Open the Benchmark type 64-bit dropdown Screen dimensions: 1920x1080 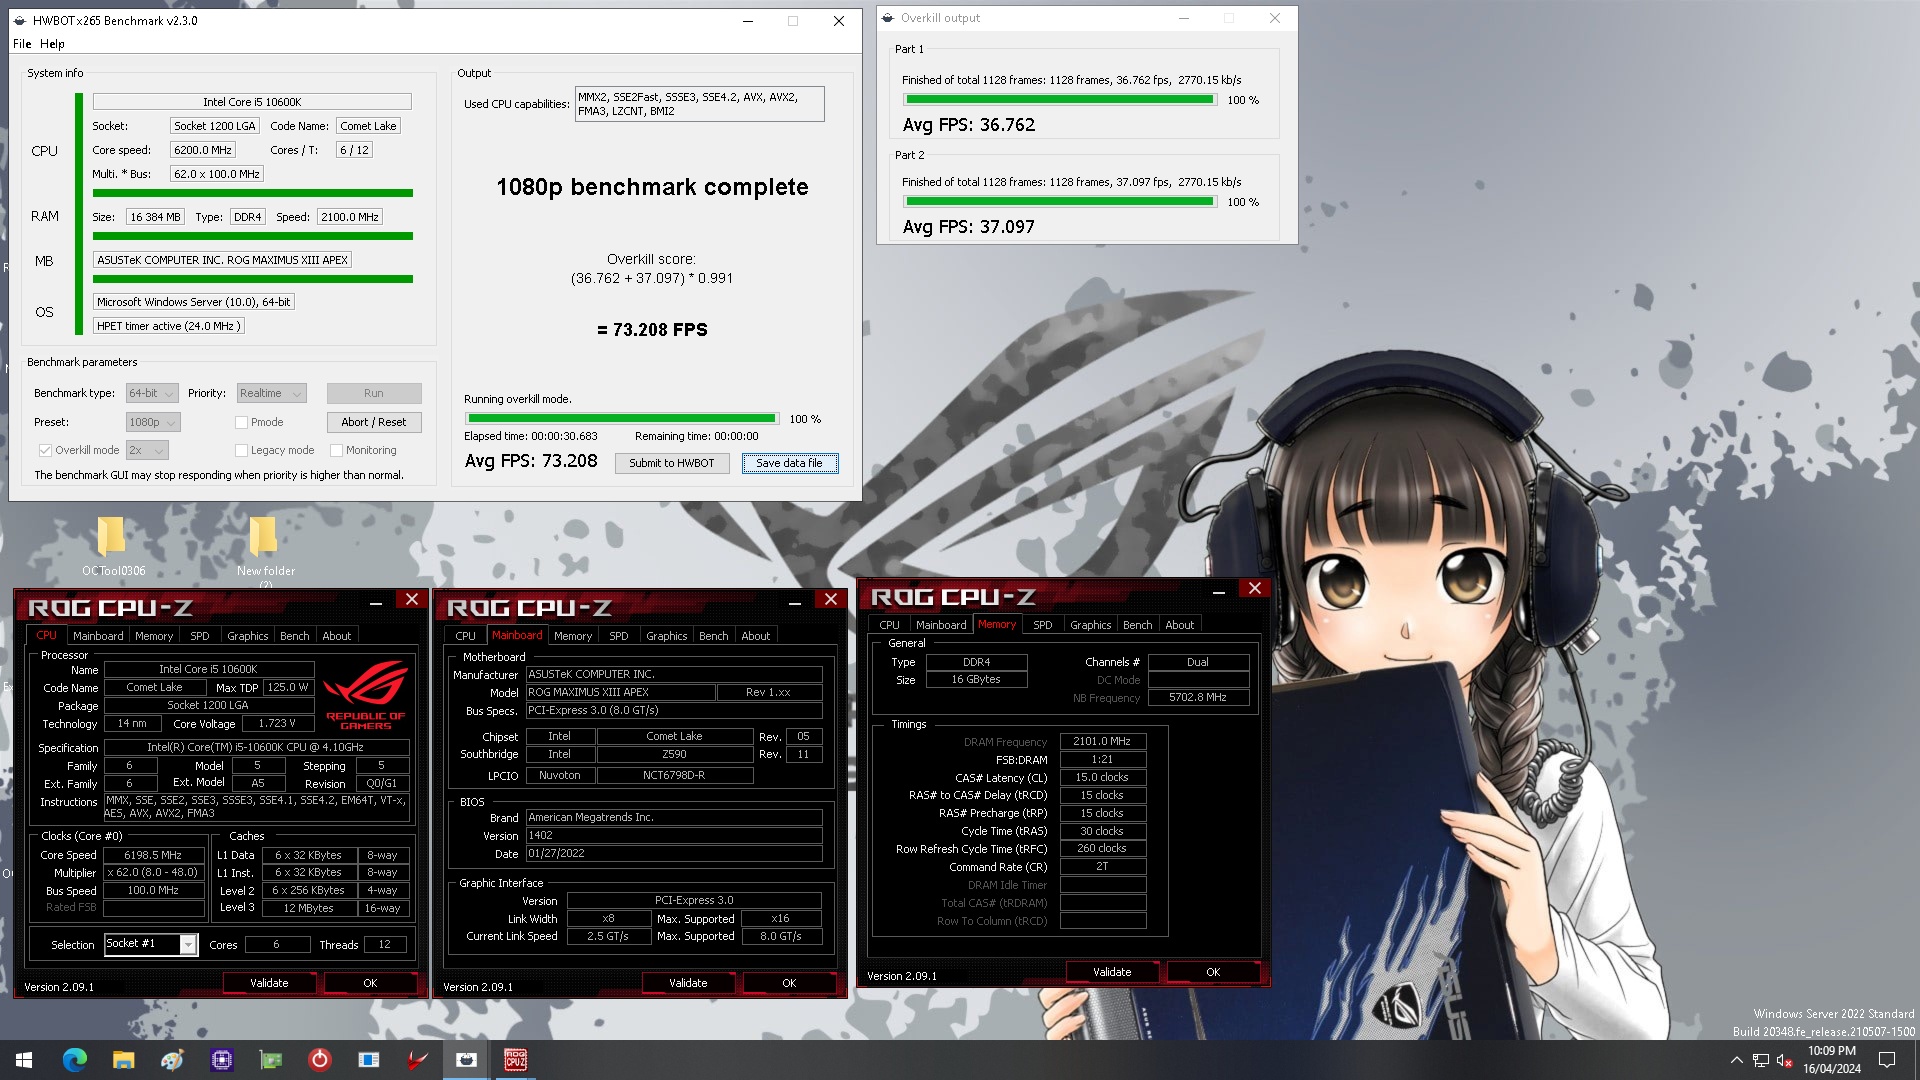click(152, 394)
